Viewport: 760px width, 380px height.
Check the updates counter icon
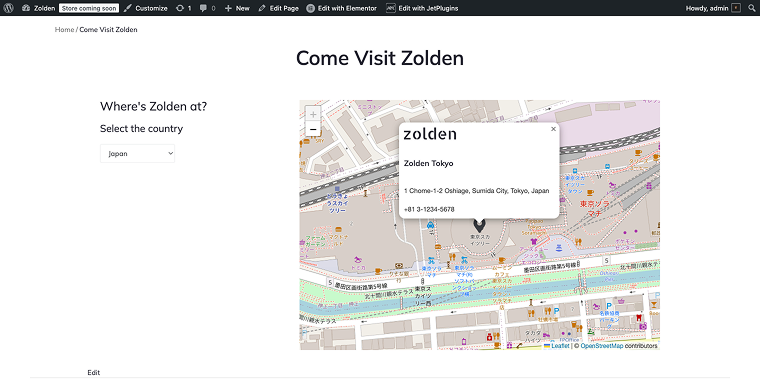coord(183,8)
